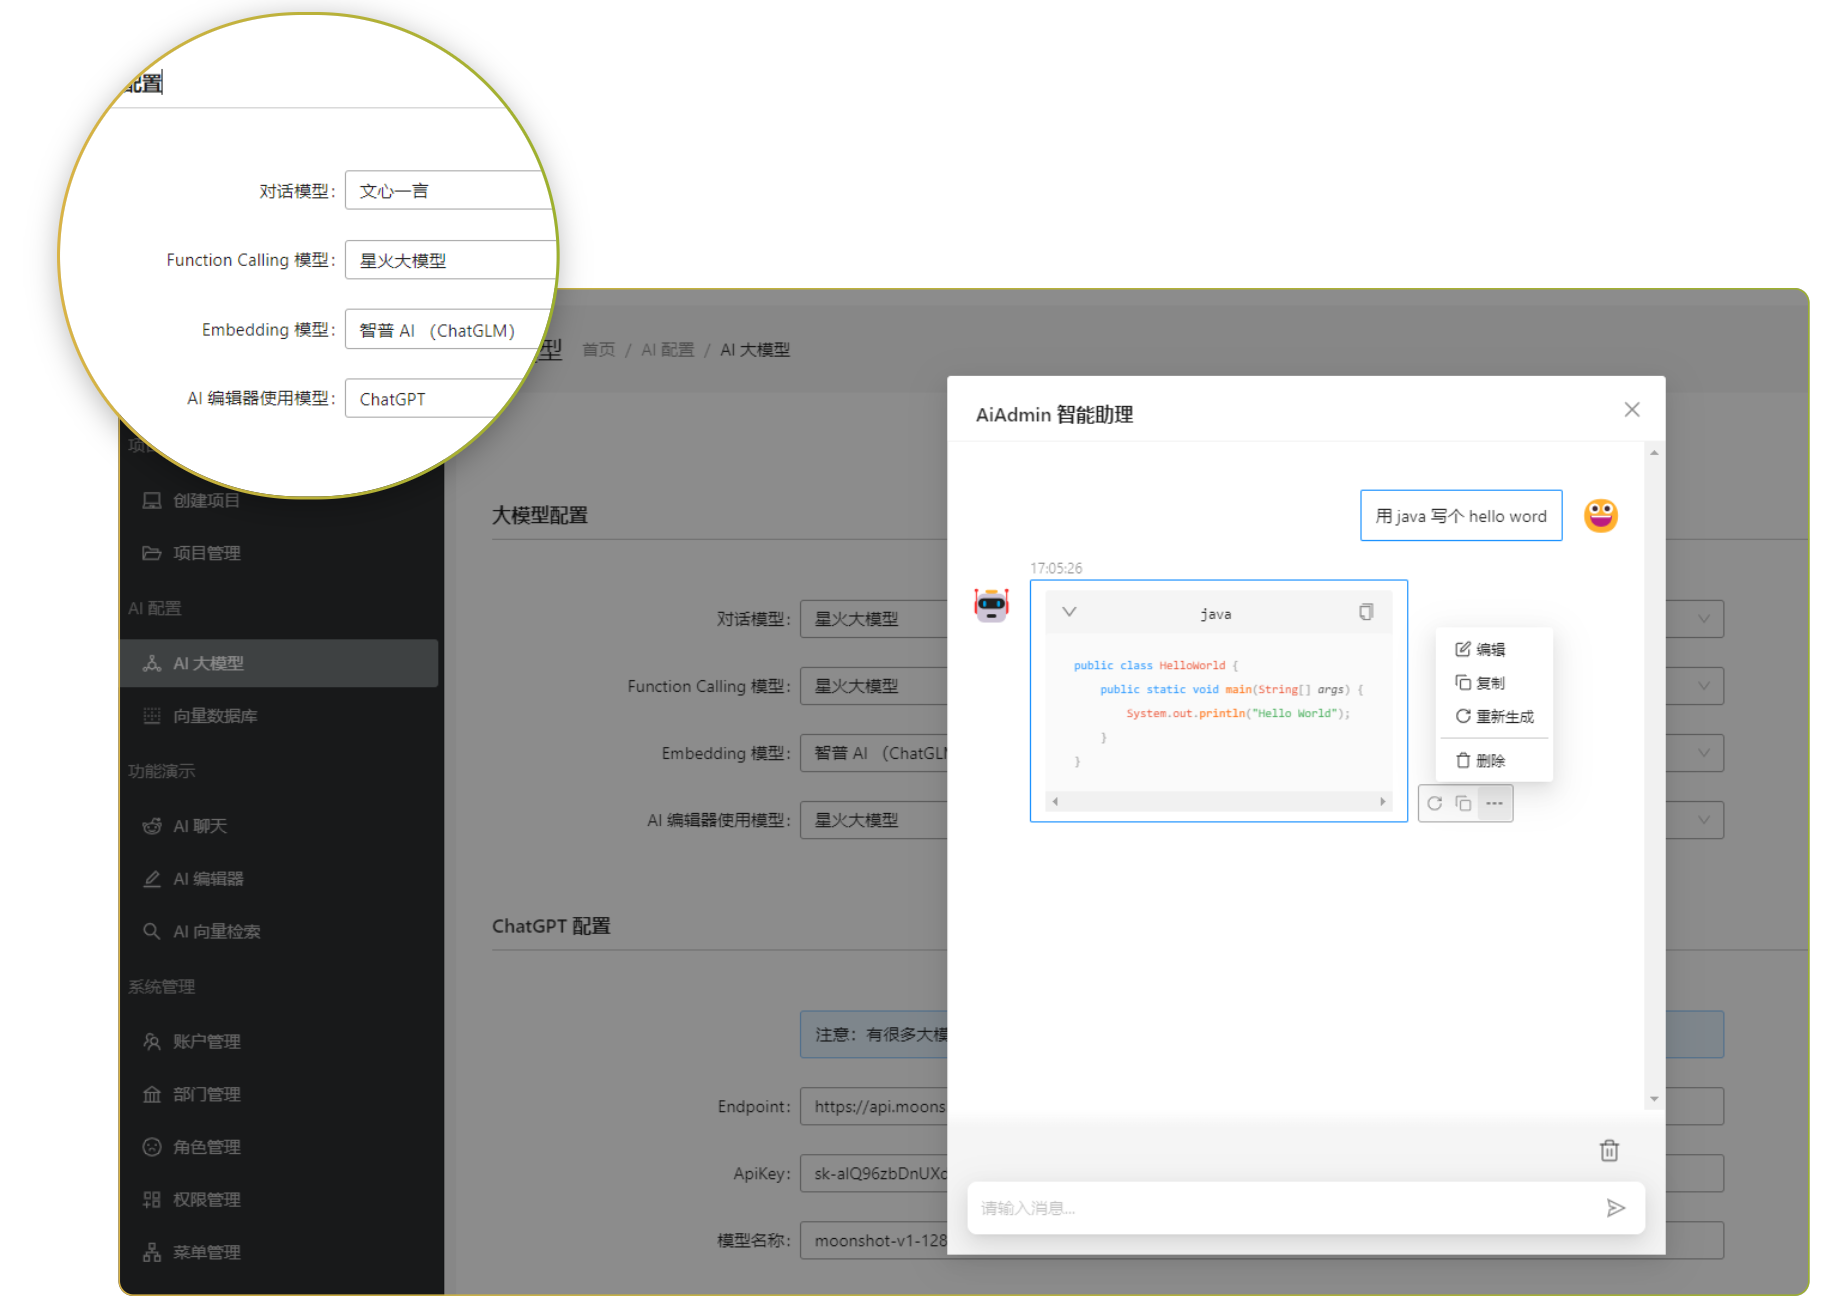Image resolution: width=1823 pixels, height=1308 pixels.
Task: Click the AI 聊天 robot icon
Action: pyautogui.click(x=152, y=826)
